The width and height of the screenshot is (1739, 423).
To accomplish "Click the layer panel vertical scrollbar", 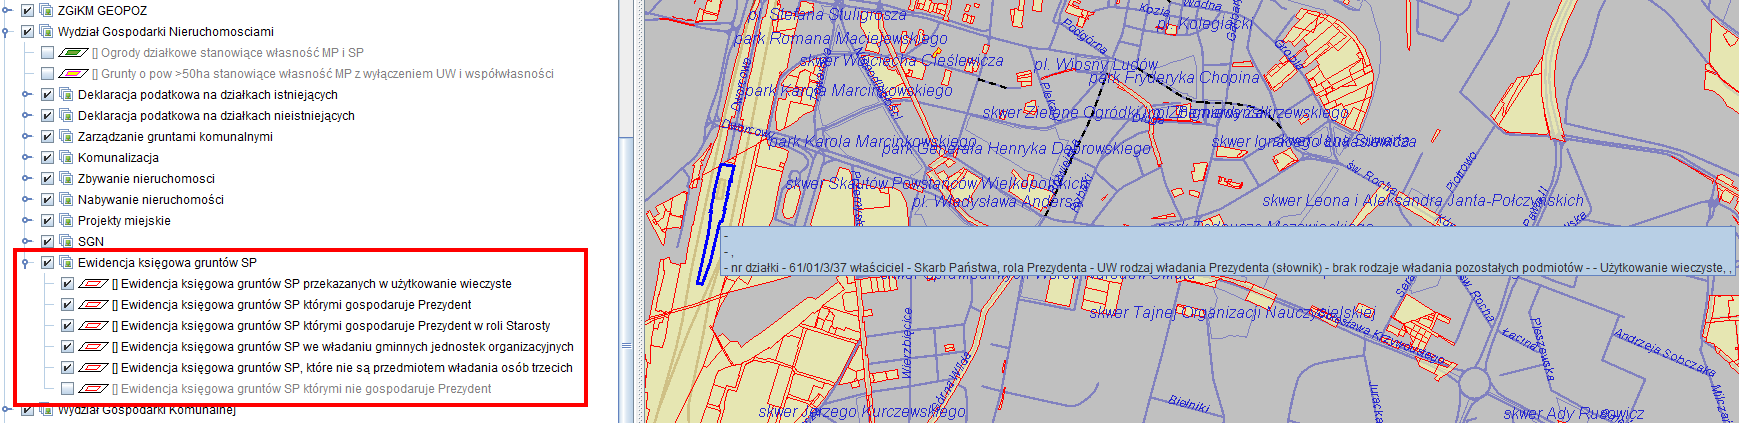I will [626, 250].
